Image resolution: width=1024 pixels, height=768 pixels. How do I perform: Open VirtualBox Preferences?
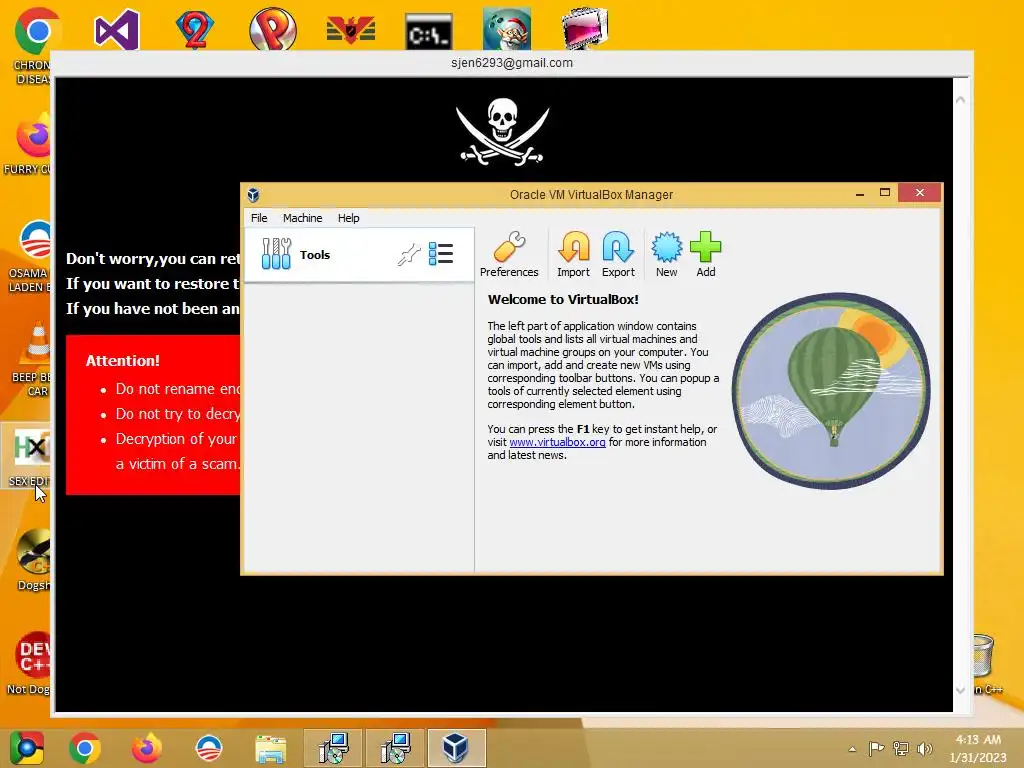[x=509, y=255]
